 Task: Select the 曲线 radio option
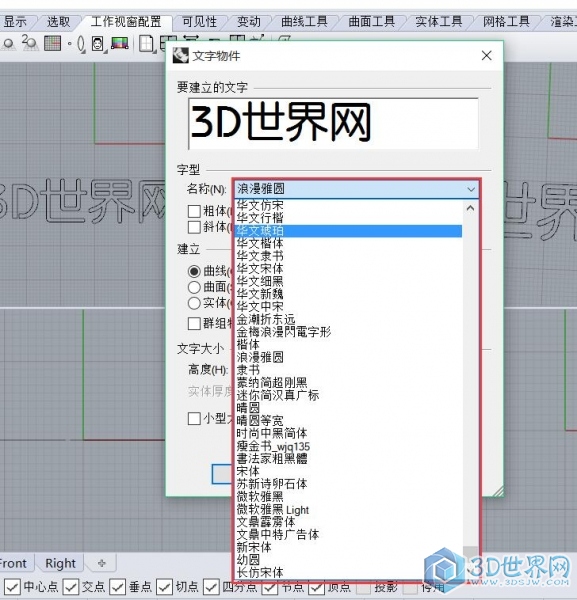194,271
